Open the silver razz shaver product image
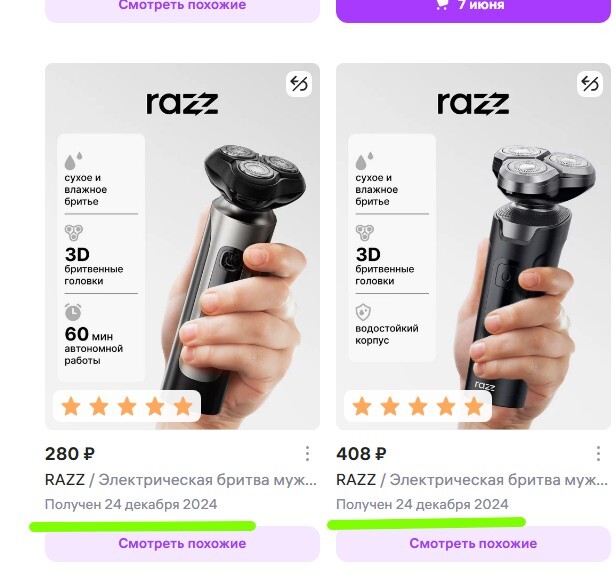616x576 pixels. [182, 240]
